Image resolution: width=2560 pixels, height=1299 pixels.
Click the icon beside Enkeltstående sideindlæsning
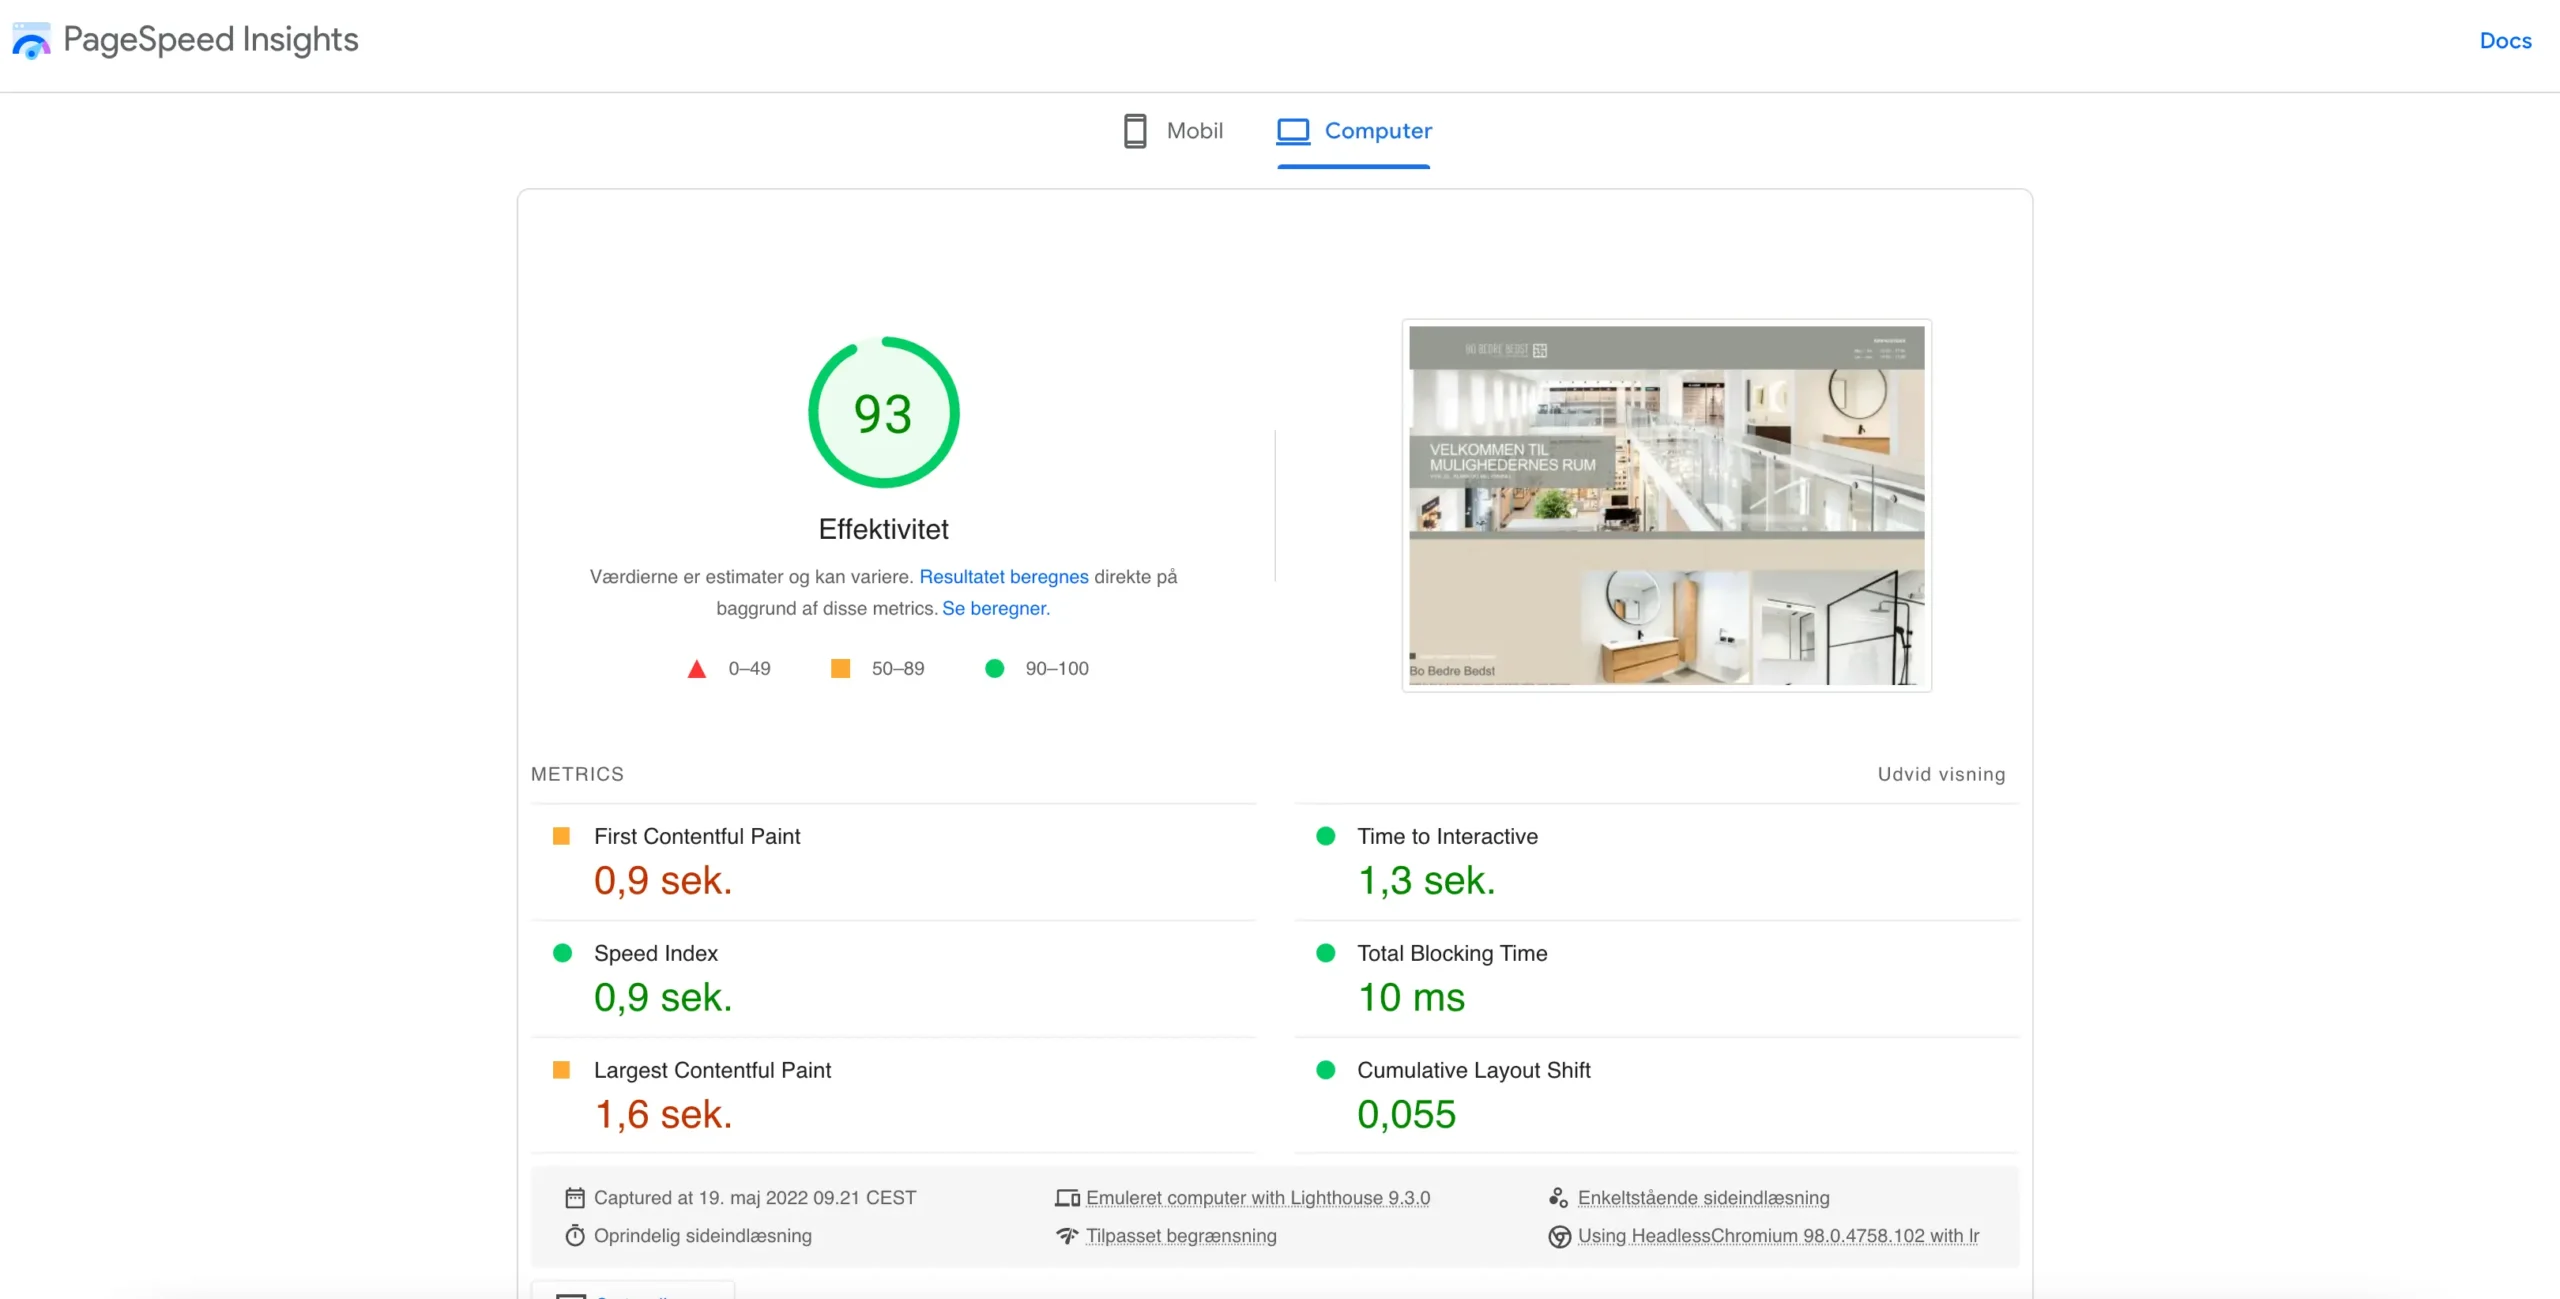coord(1558,1198)
